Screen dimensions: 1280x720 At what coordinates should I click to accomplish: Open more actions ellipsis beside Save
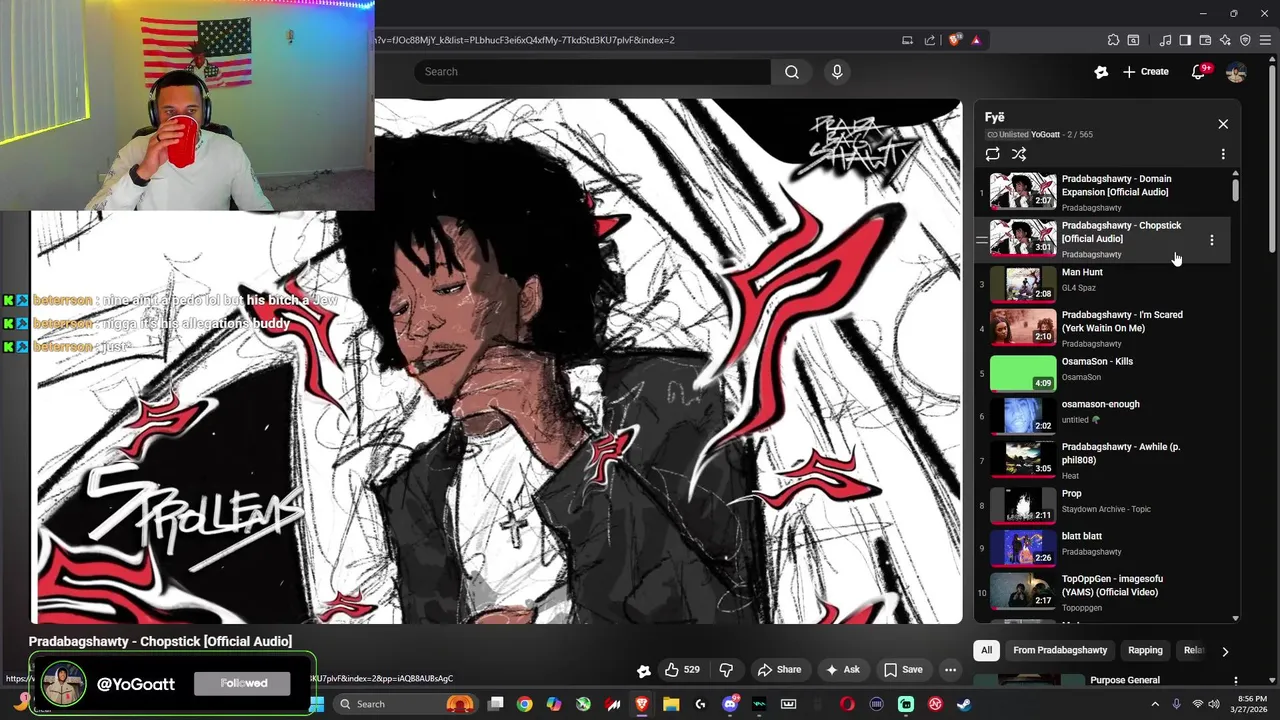(951, 670)
